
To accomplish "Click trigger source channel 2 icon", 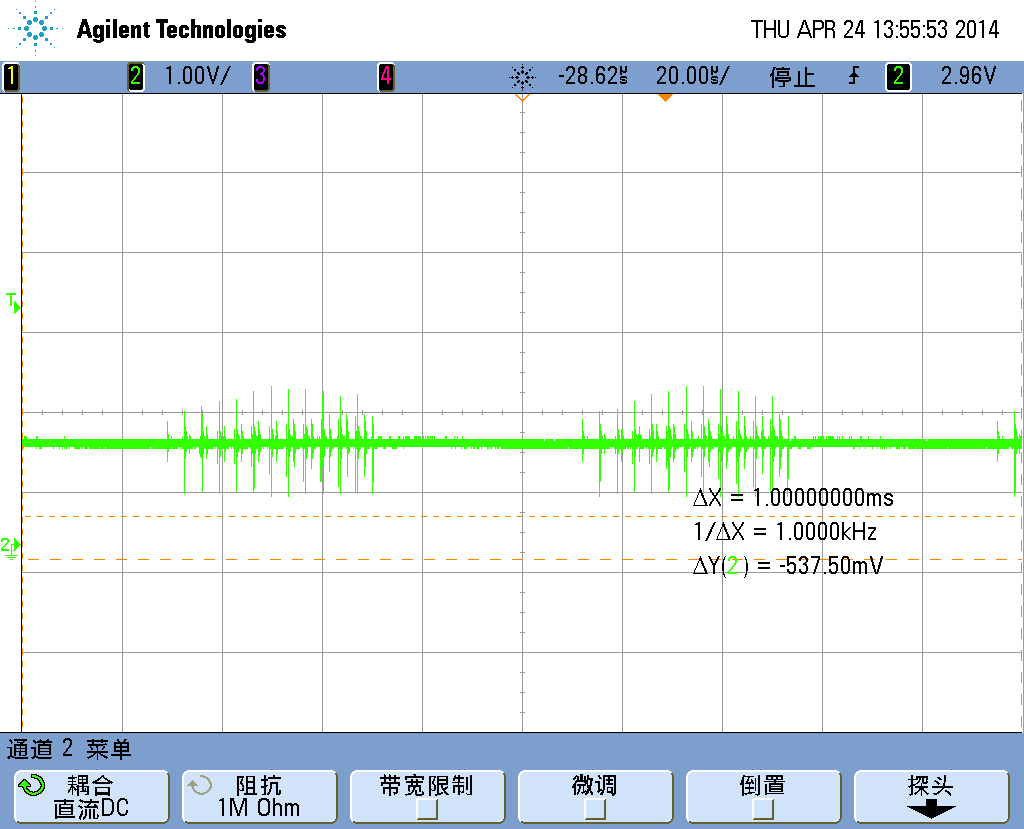I will coord(898,76).
